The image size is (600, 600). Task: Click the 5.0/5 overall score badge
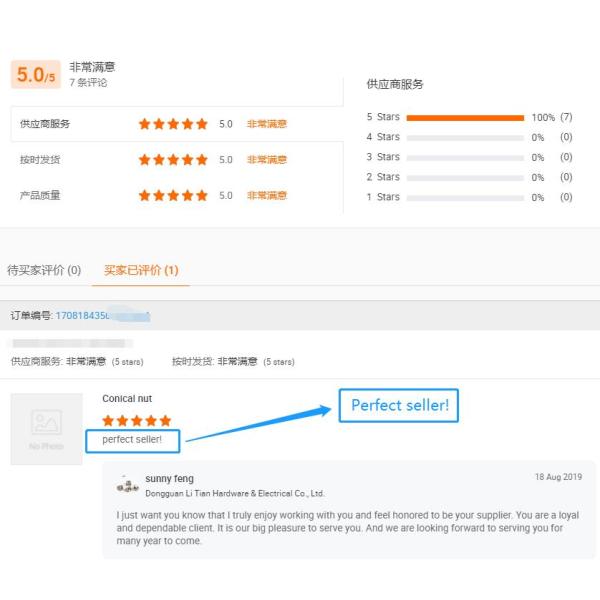37,75
